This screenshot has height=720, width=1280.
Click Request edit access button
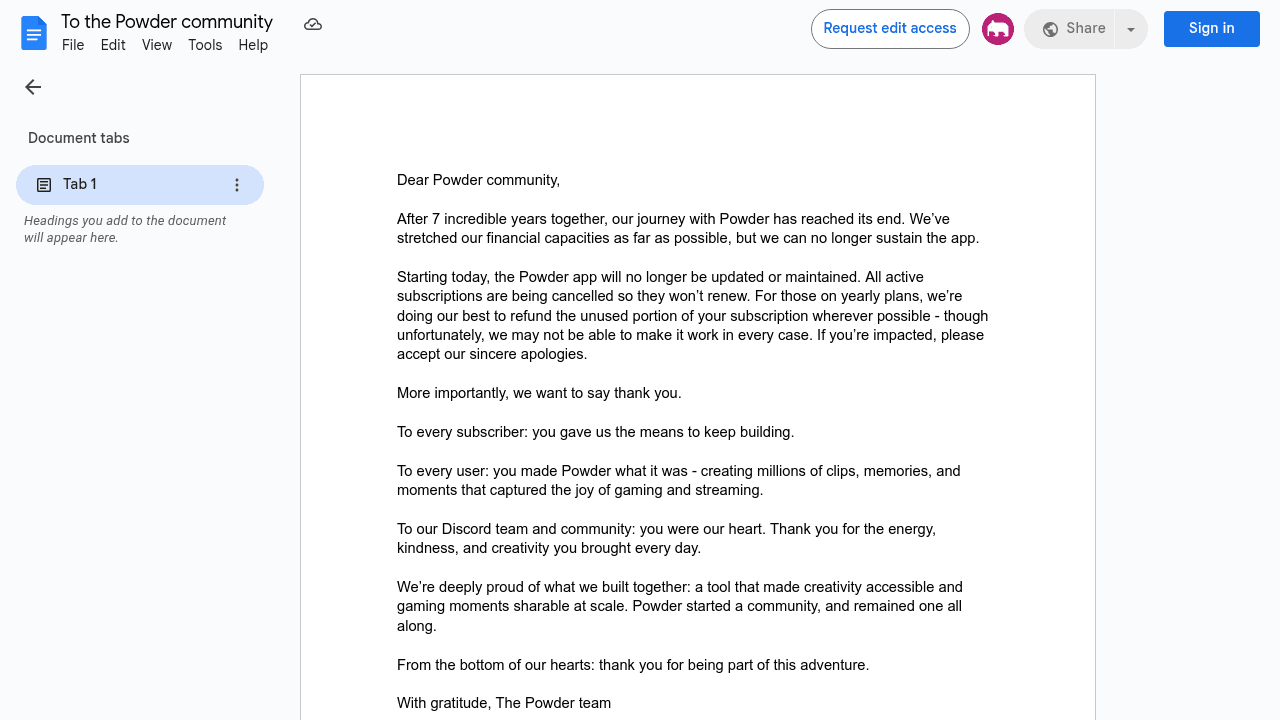point(890,29)
